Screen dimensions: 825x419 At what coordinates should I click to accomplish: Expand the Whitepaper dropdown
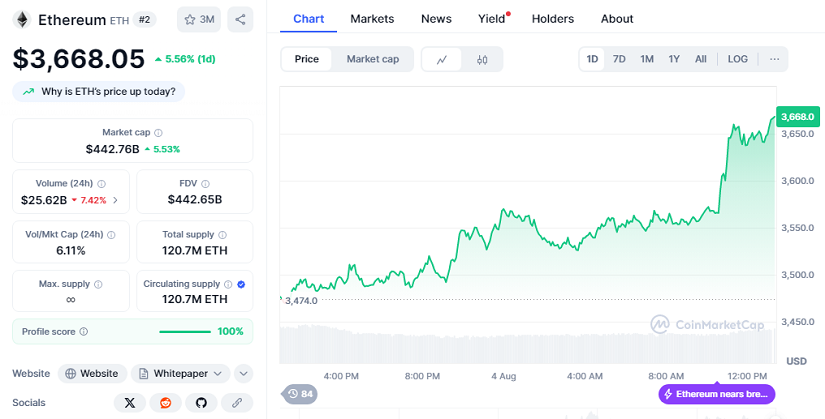point(180,374)
